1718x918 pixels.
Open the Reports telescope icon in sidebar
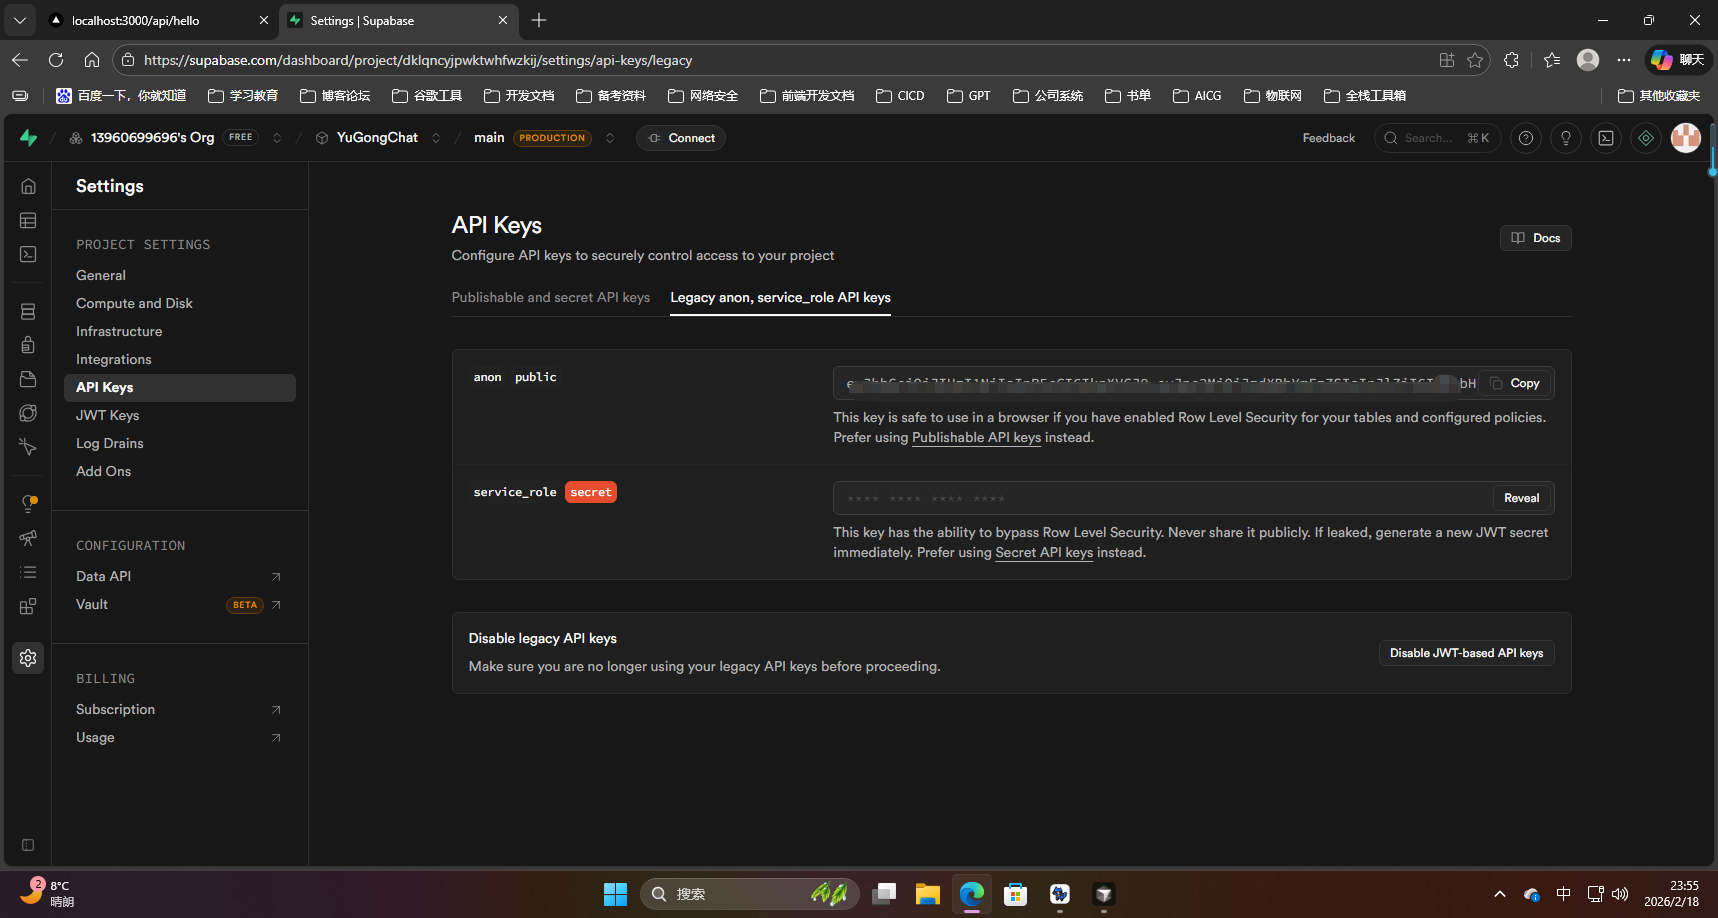tap(28, 538)
